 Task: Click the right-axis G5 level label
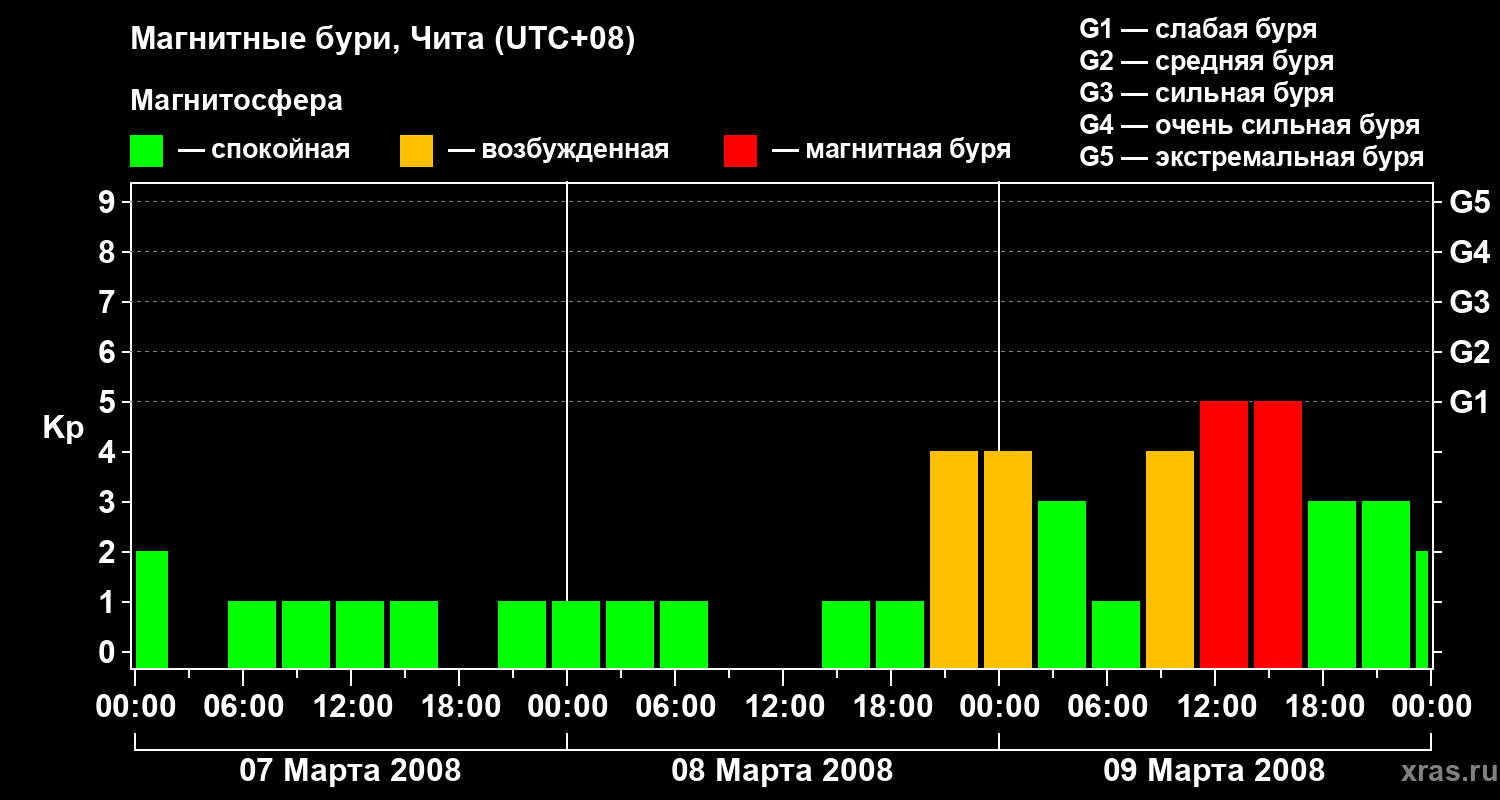pyautogui.click(x=1470, y=203)
